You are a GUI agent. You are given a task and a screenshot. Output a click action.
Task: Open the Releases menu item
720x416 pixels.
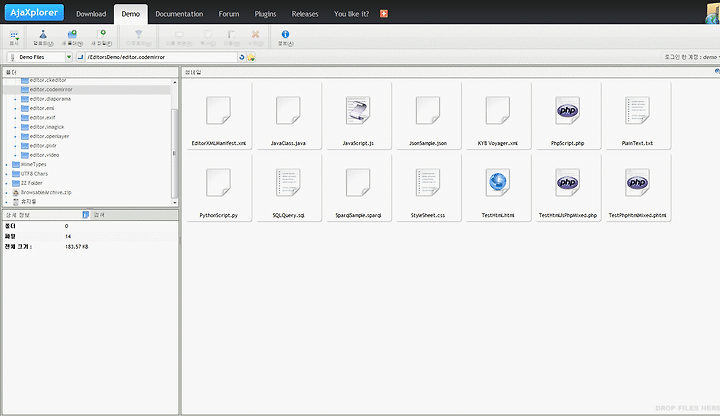pos(305,14)
